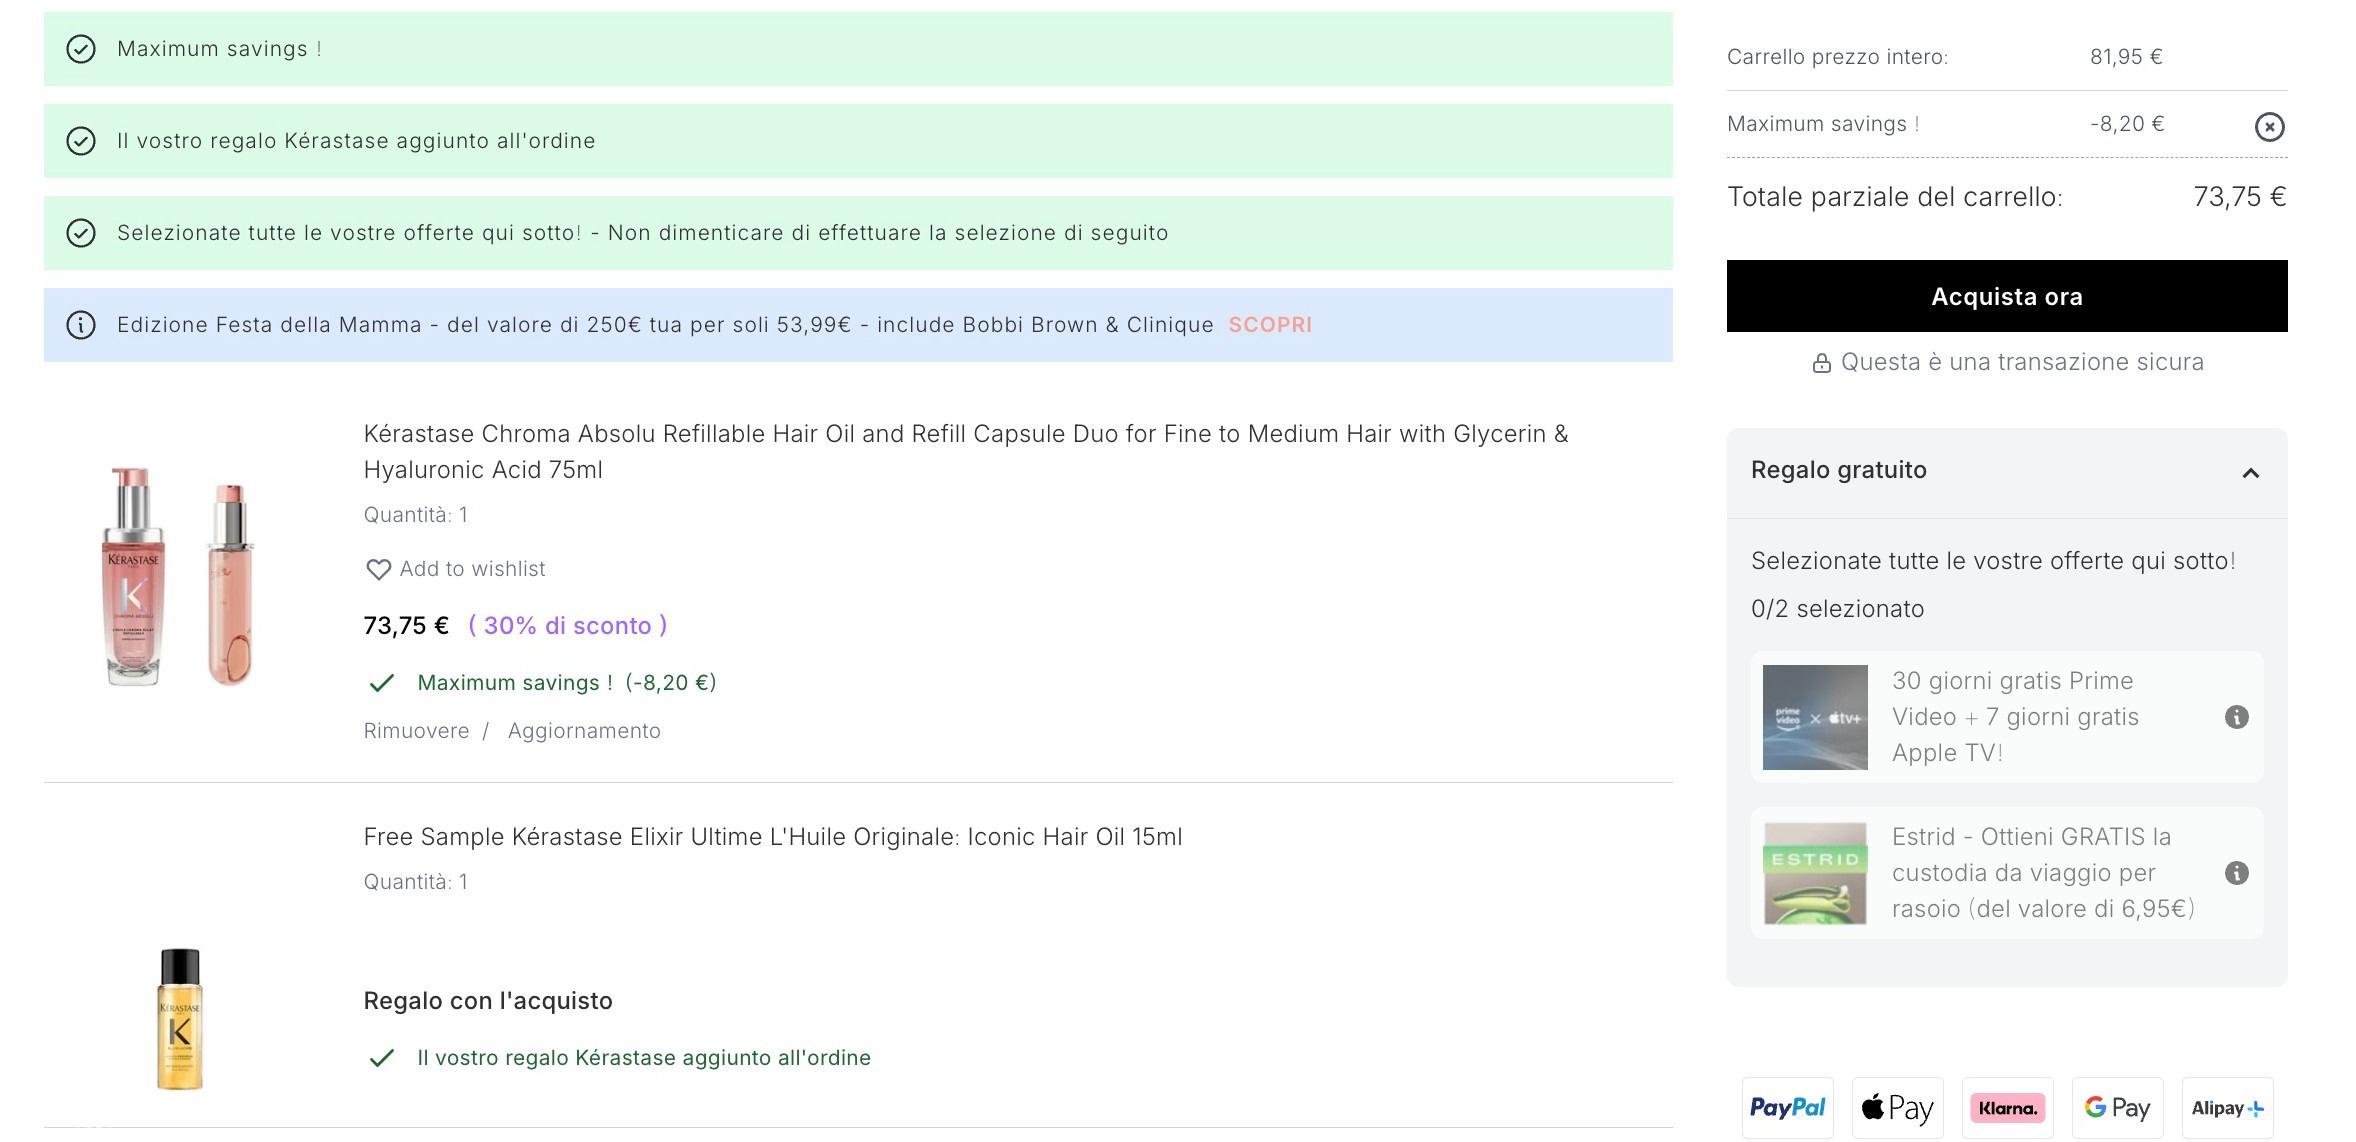Click the Chroma Absolu product image
This screenshot has width=2356, height=1142.
pyautogui.click(x=180, y=577)
